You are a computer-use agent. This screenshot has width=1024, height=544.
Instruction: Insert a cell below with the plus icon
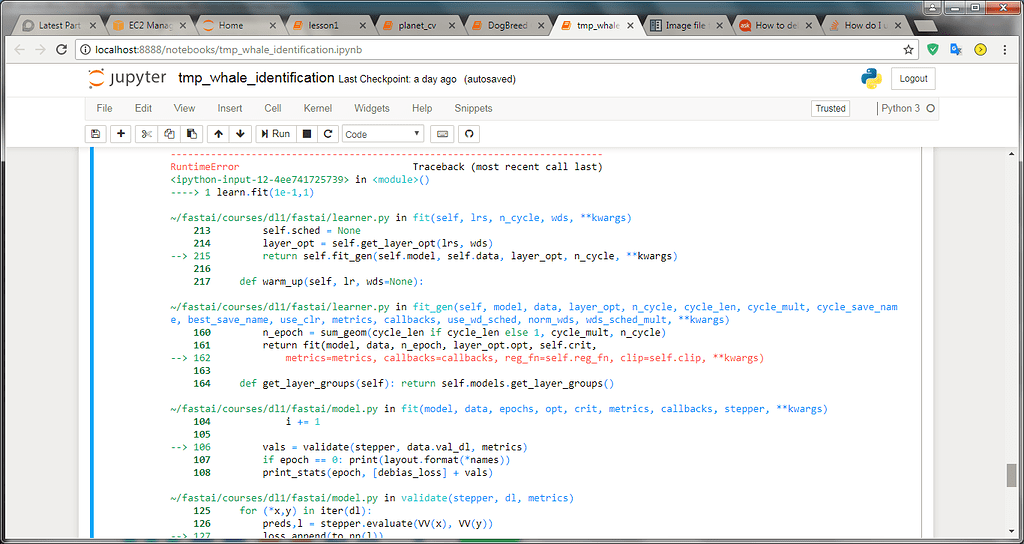point(121,134)
